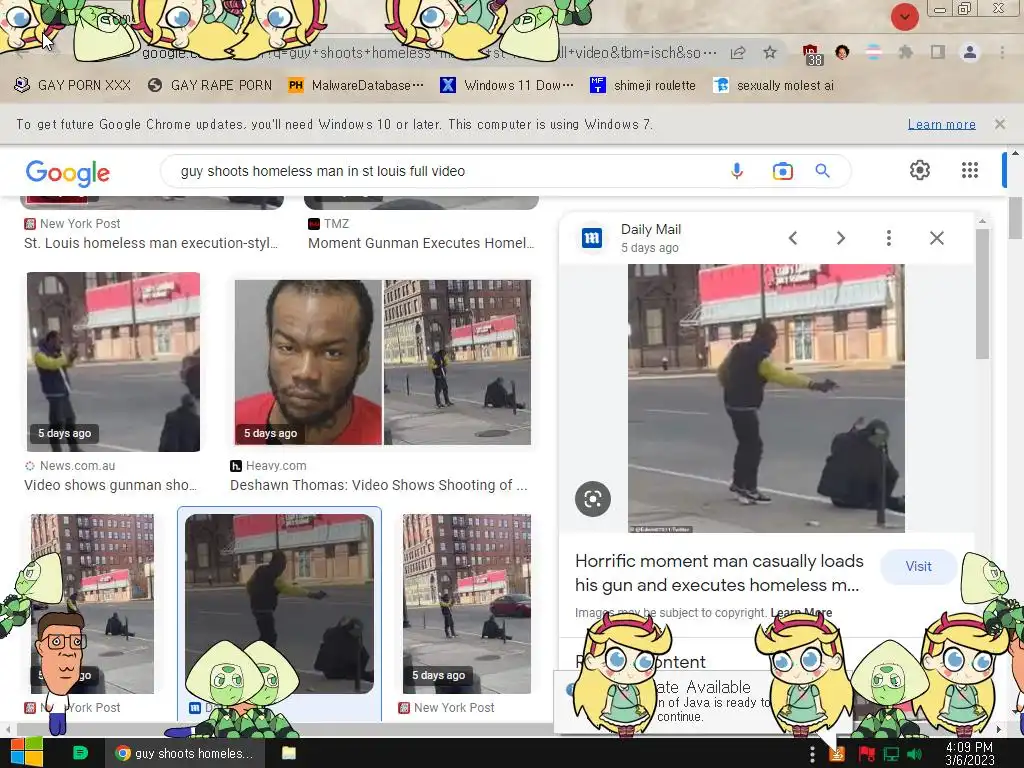The width and height of the screenshot is (1024, 768).
Task: Open the Windows 11 Dow… bookmark
Action: click(507, 86)
